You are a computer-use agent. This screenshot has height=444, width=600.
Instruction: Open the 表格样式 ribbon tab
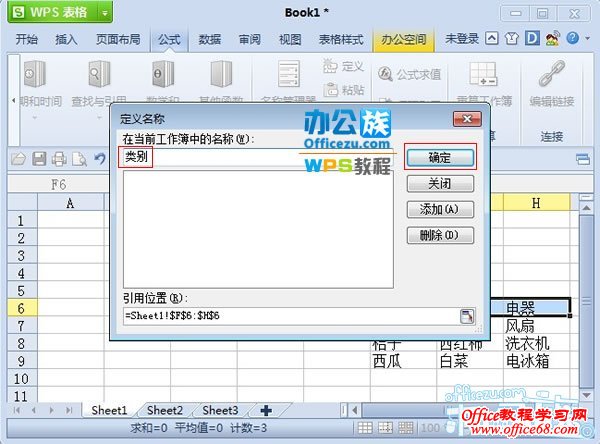[341, 39]
